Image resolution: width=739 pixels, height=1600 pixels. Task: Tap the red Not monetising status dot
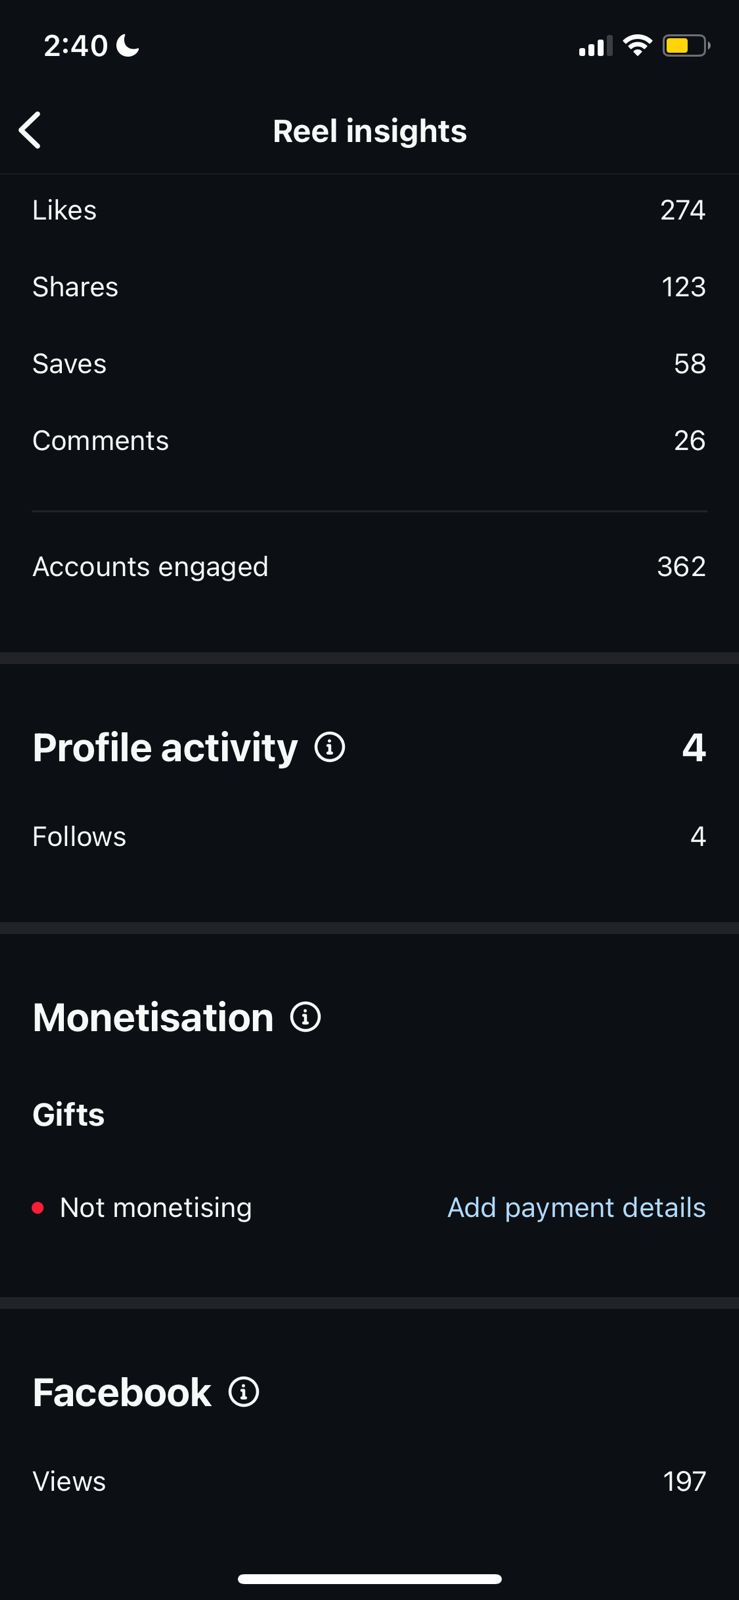(38, 1208)
